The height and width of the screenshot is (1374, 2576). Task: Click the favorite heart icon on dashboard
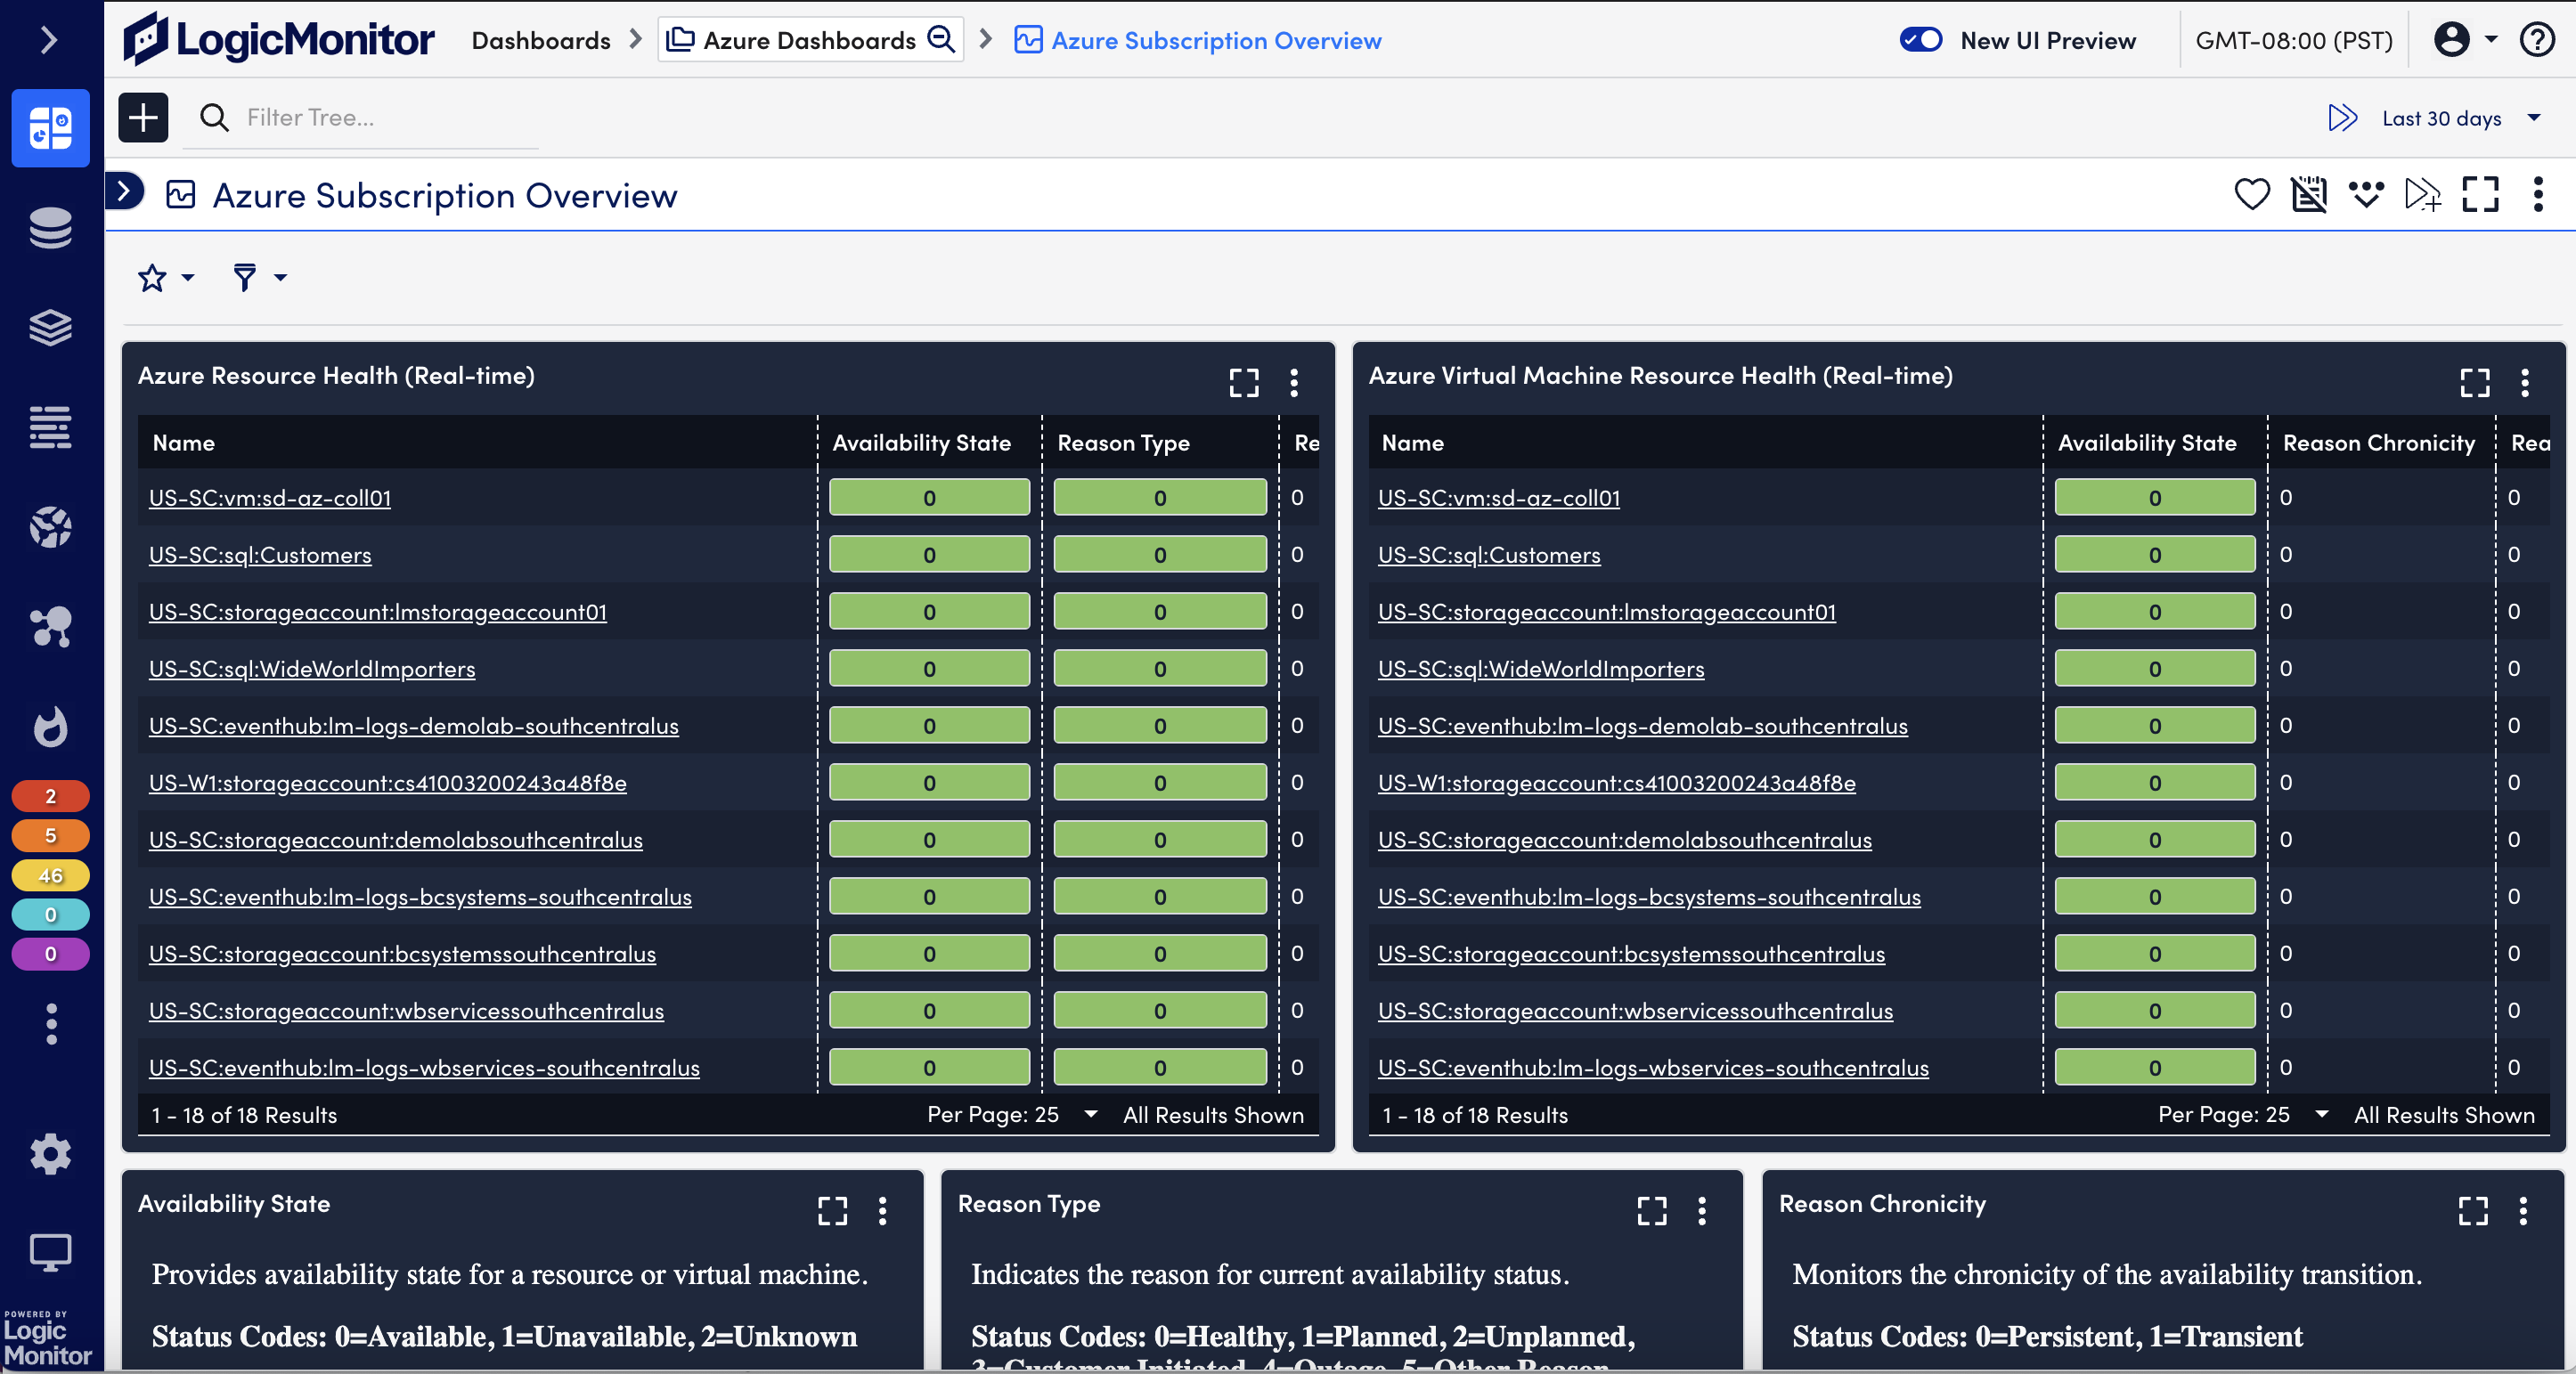2253,192
